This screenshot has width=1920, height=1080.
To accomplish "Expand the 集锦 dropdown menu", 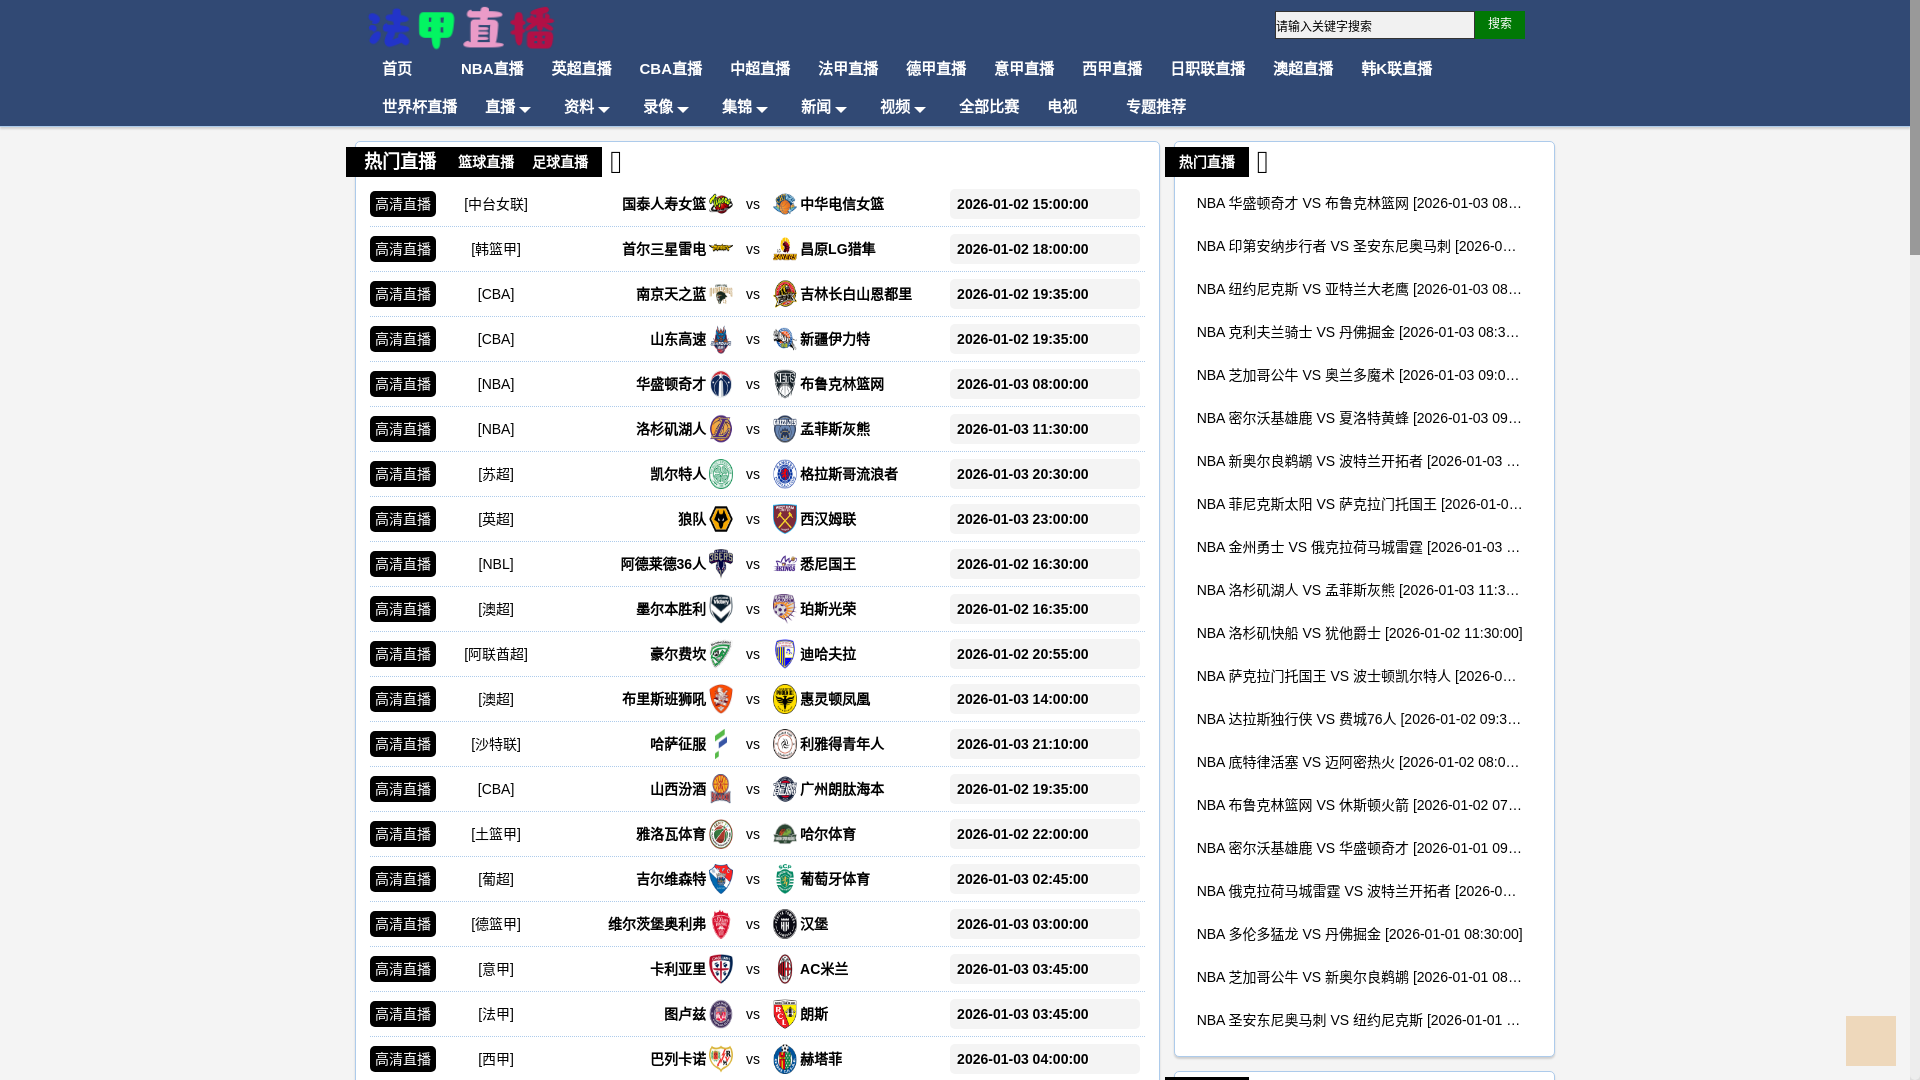I will (744, 107).
